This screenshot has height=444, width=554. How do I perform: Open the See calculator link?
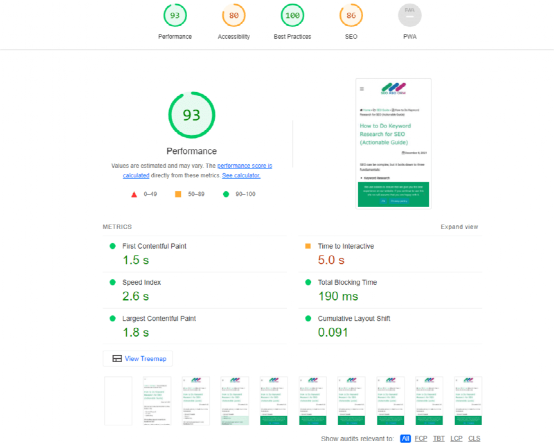(x=241, y=176)
